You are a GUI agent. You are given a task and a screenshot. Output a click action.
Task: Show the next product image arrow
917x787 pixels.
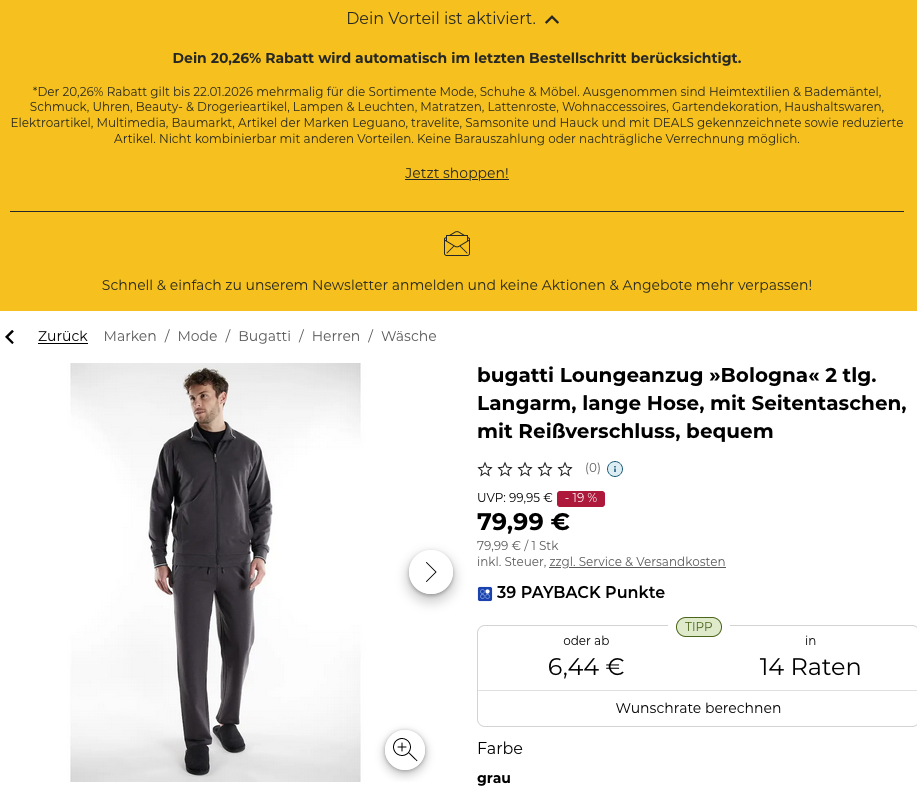point(431,572)
